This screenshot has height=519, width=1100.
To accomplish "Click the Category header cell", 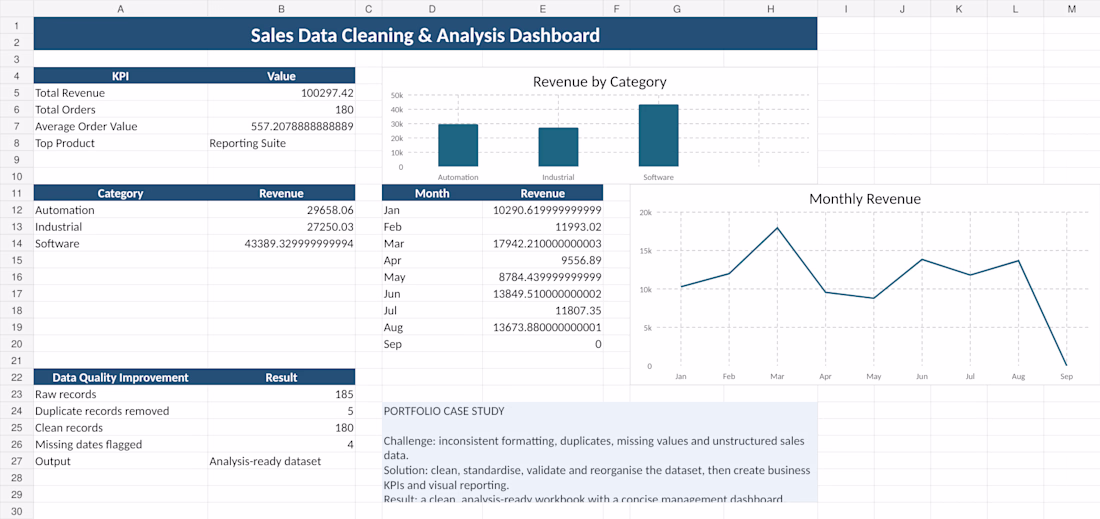I will click(x=121, y=193).
